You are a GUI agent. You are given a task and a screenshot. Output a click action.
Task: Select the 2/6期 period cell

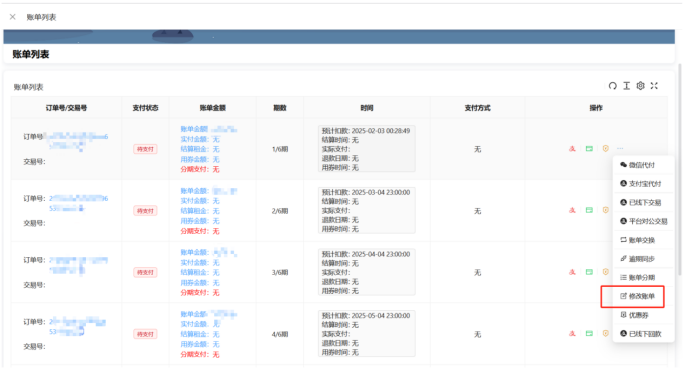(280, 211)
